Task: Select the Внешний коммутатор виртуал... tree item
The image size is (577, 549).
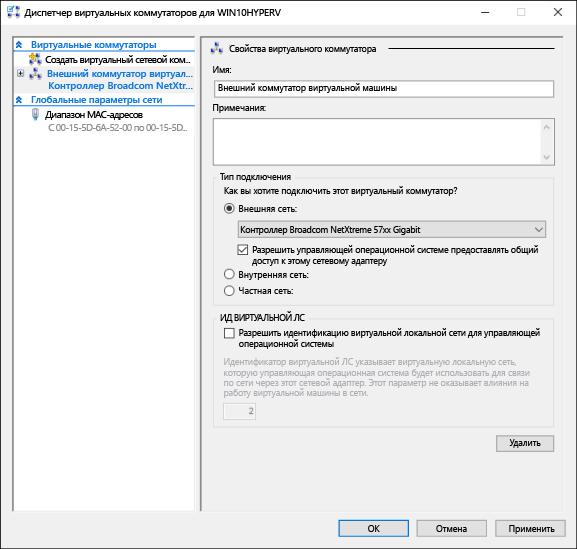Action: coord(120,74)
